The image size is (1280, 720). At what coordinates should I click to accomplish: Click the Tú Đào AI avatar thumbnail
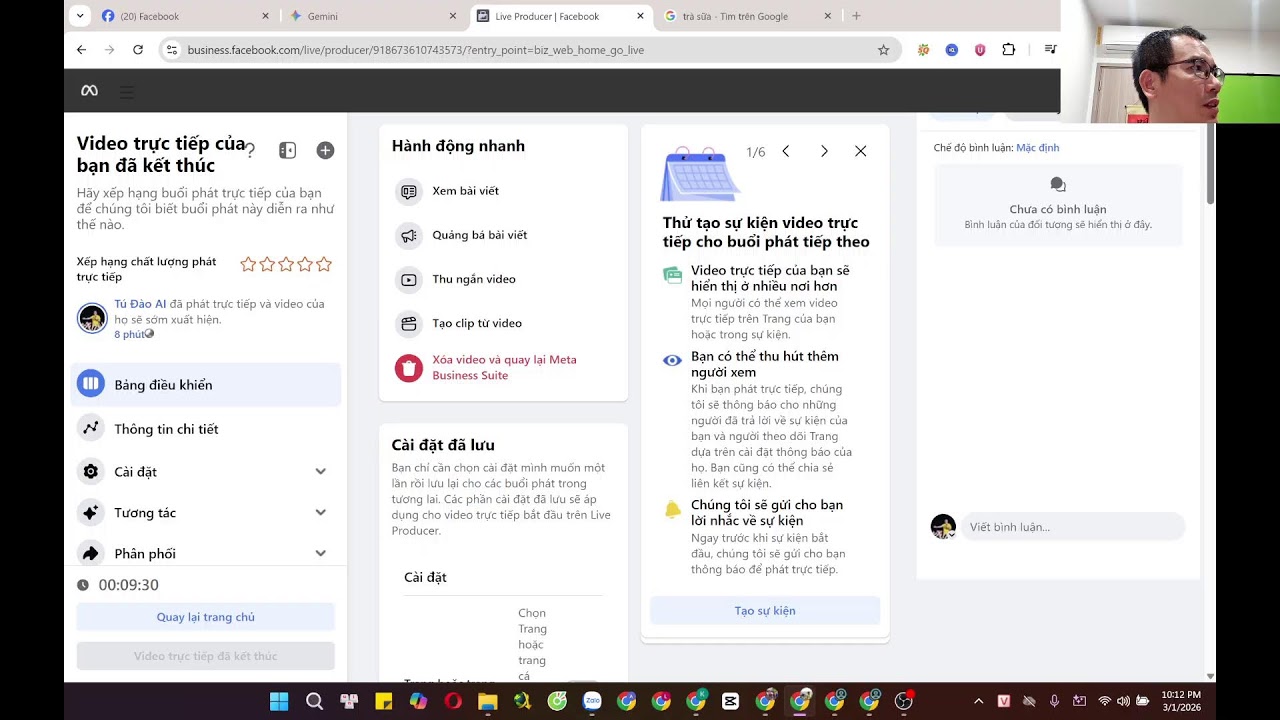[x=92, y=319]
